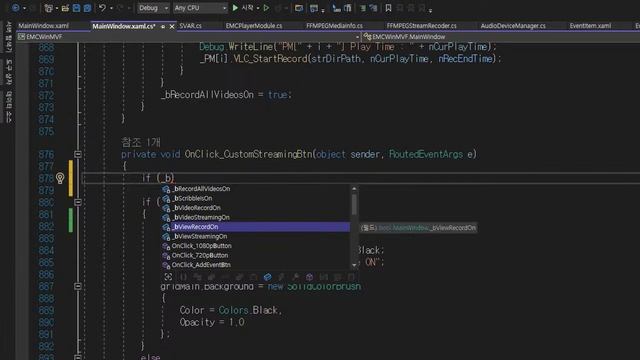Screen dimensions: 640x360
Task: Click the lightbulb quick actions icon on line 878
Action: [60, 178]
